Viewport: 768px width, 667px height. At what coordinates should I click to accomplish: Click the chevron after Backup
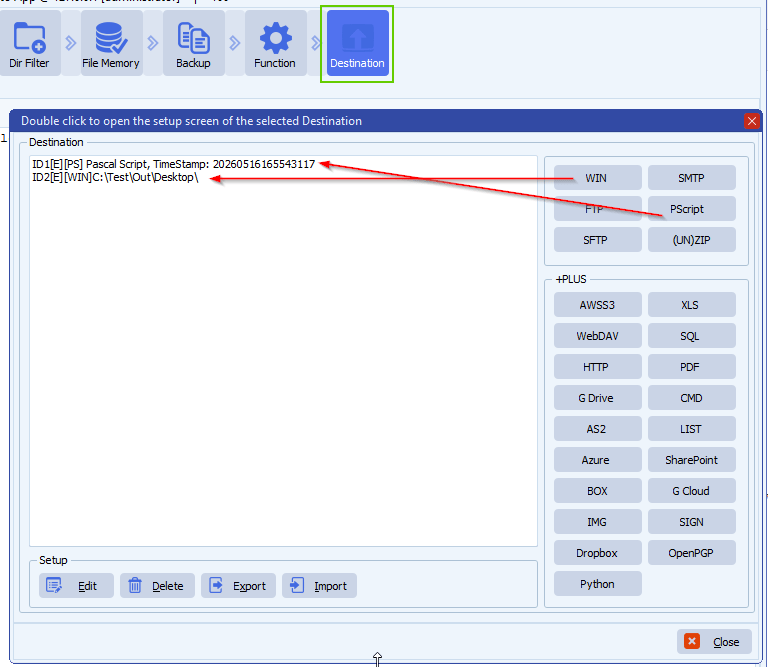pos(235,43)
